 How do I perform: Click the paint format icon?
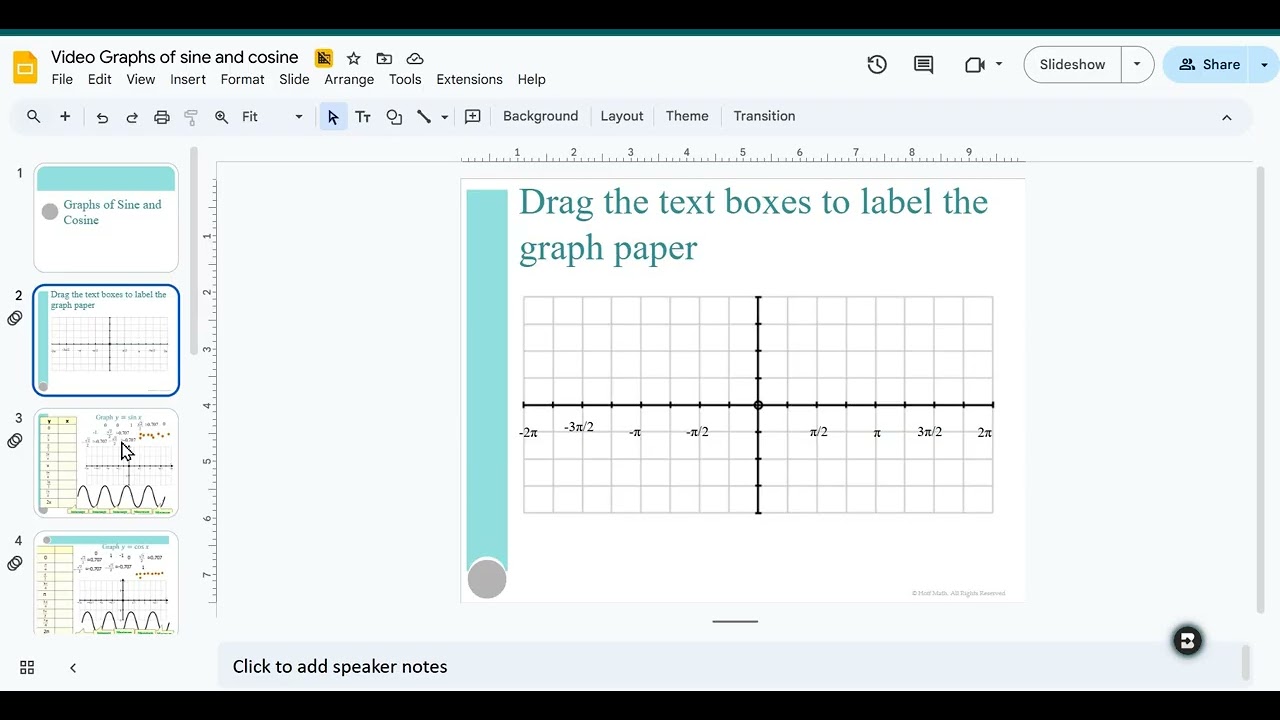(191, 117)
